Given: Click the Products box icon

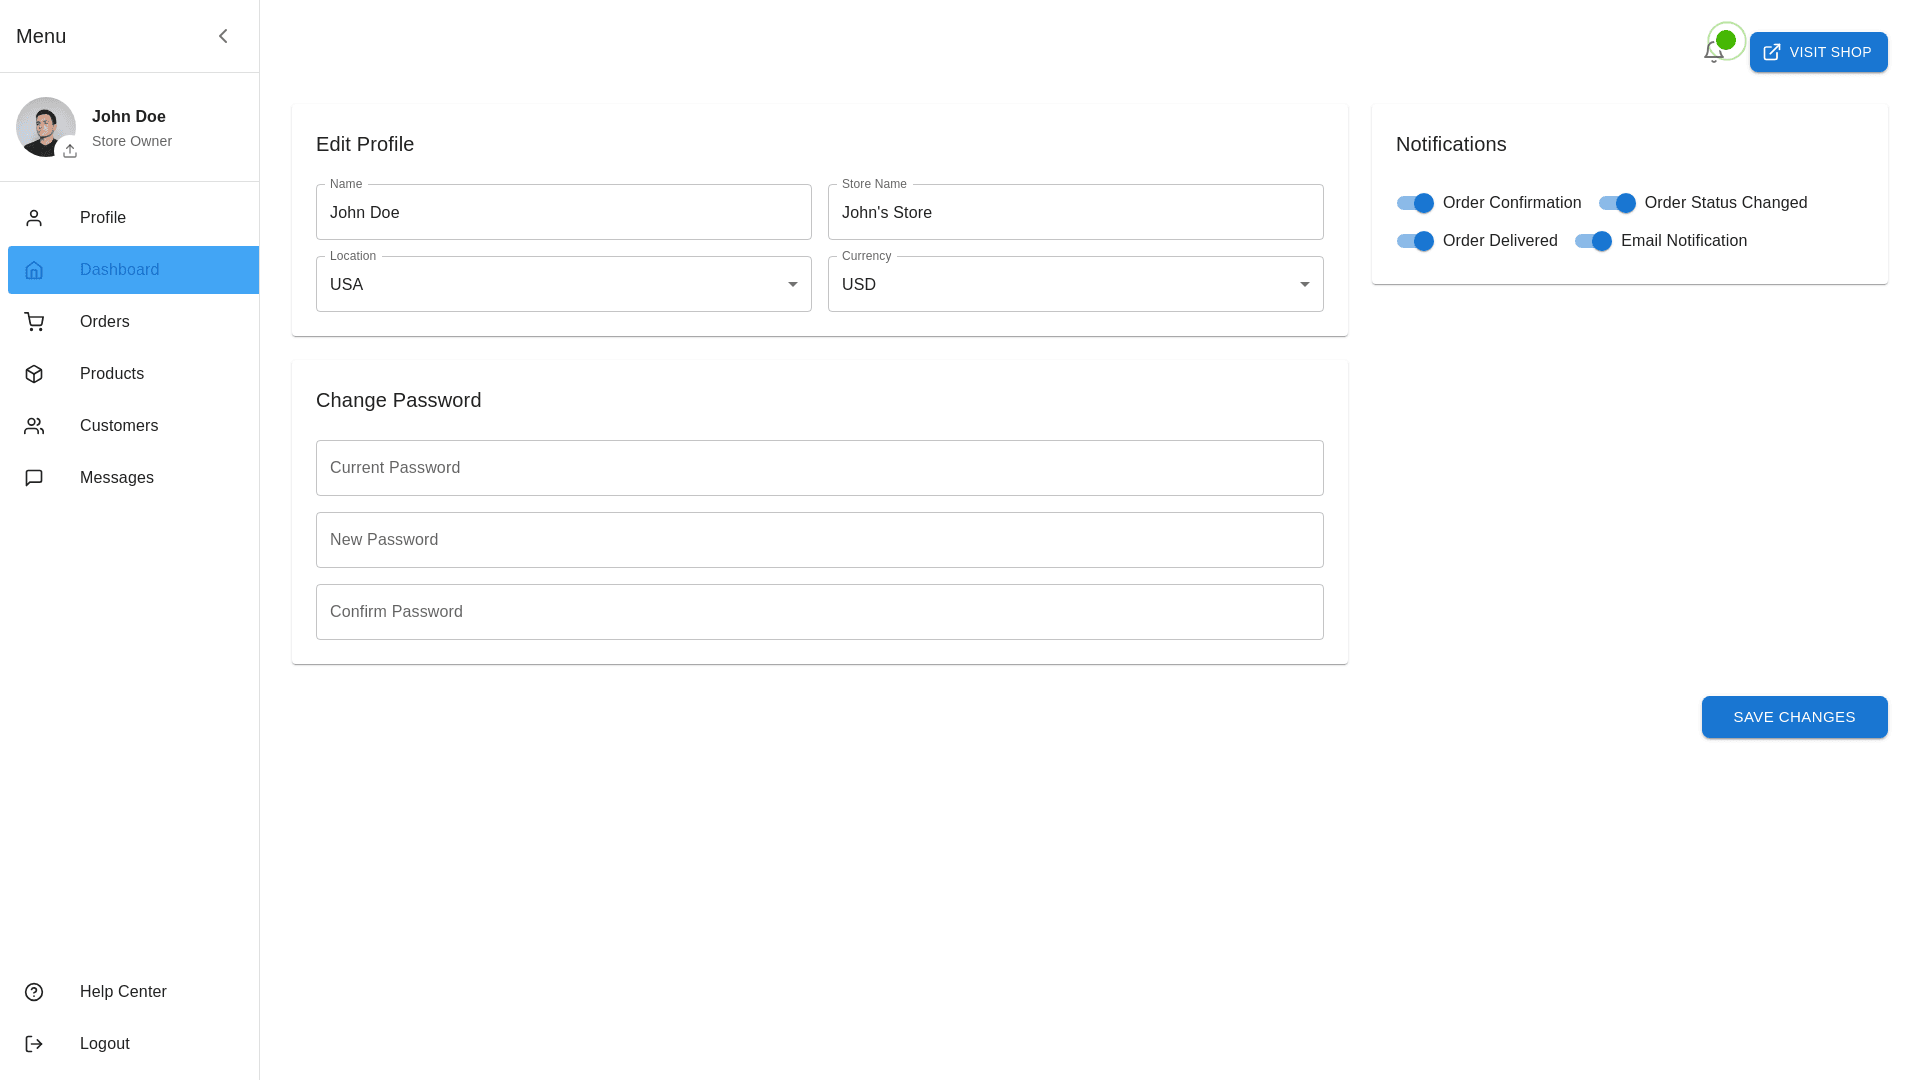Looking at the screenshot, I should (35, 374).
